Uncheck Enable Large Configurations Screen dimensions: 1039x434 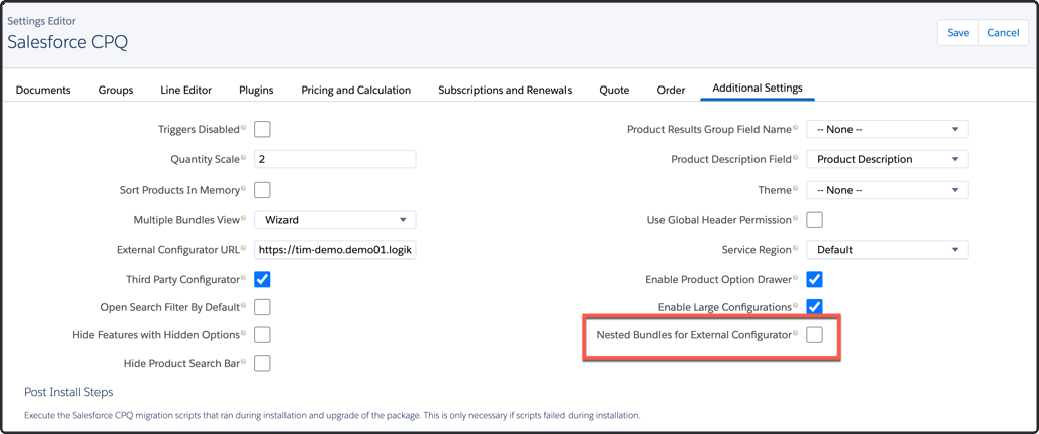point(814,307)
